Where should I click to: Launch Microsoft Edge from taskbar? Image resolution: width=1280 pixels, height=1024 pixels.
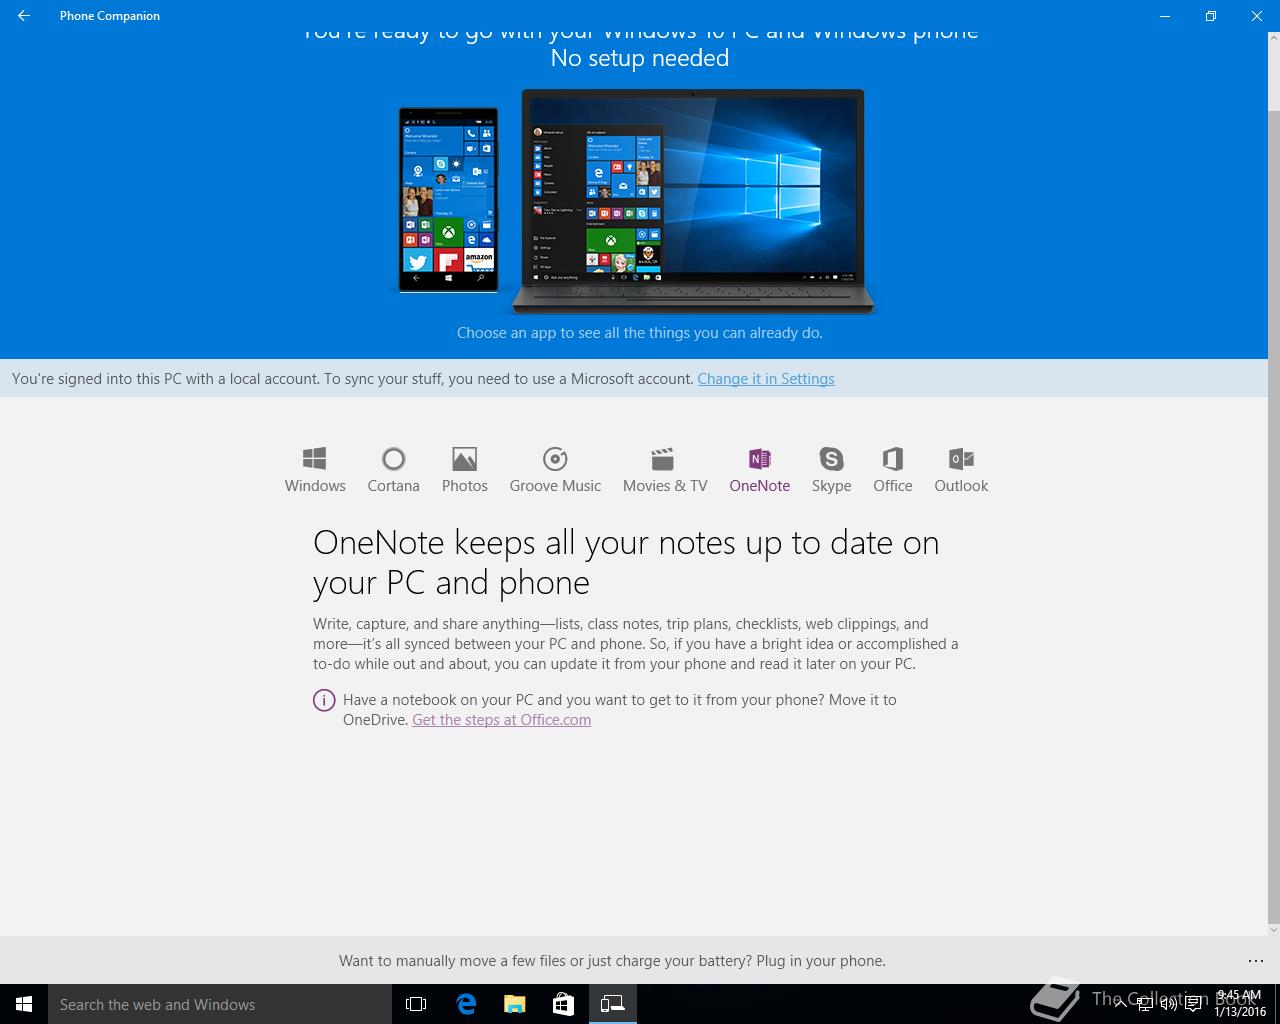coord(466,1004)
